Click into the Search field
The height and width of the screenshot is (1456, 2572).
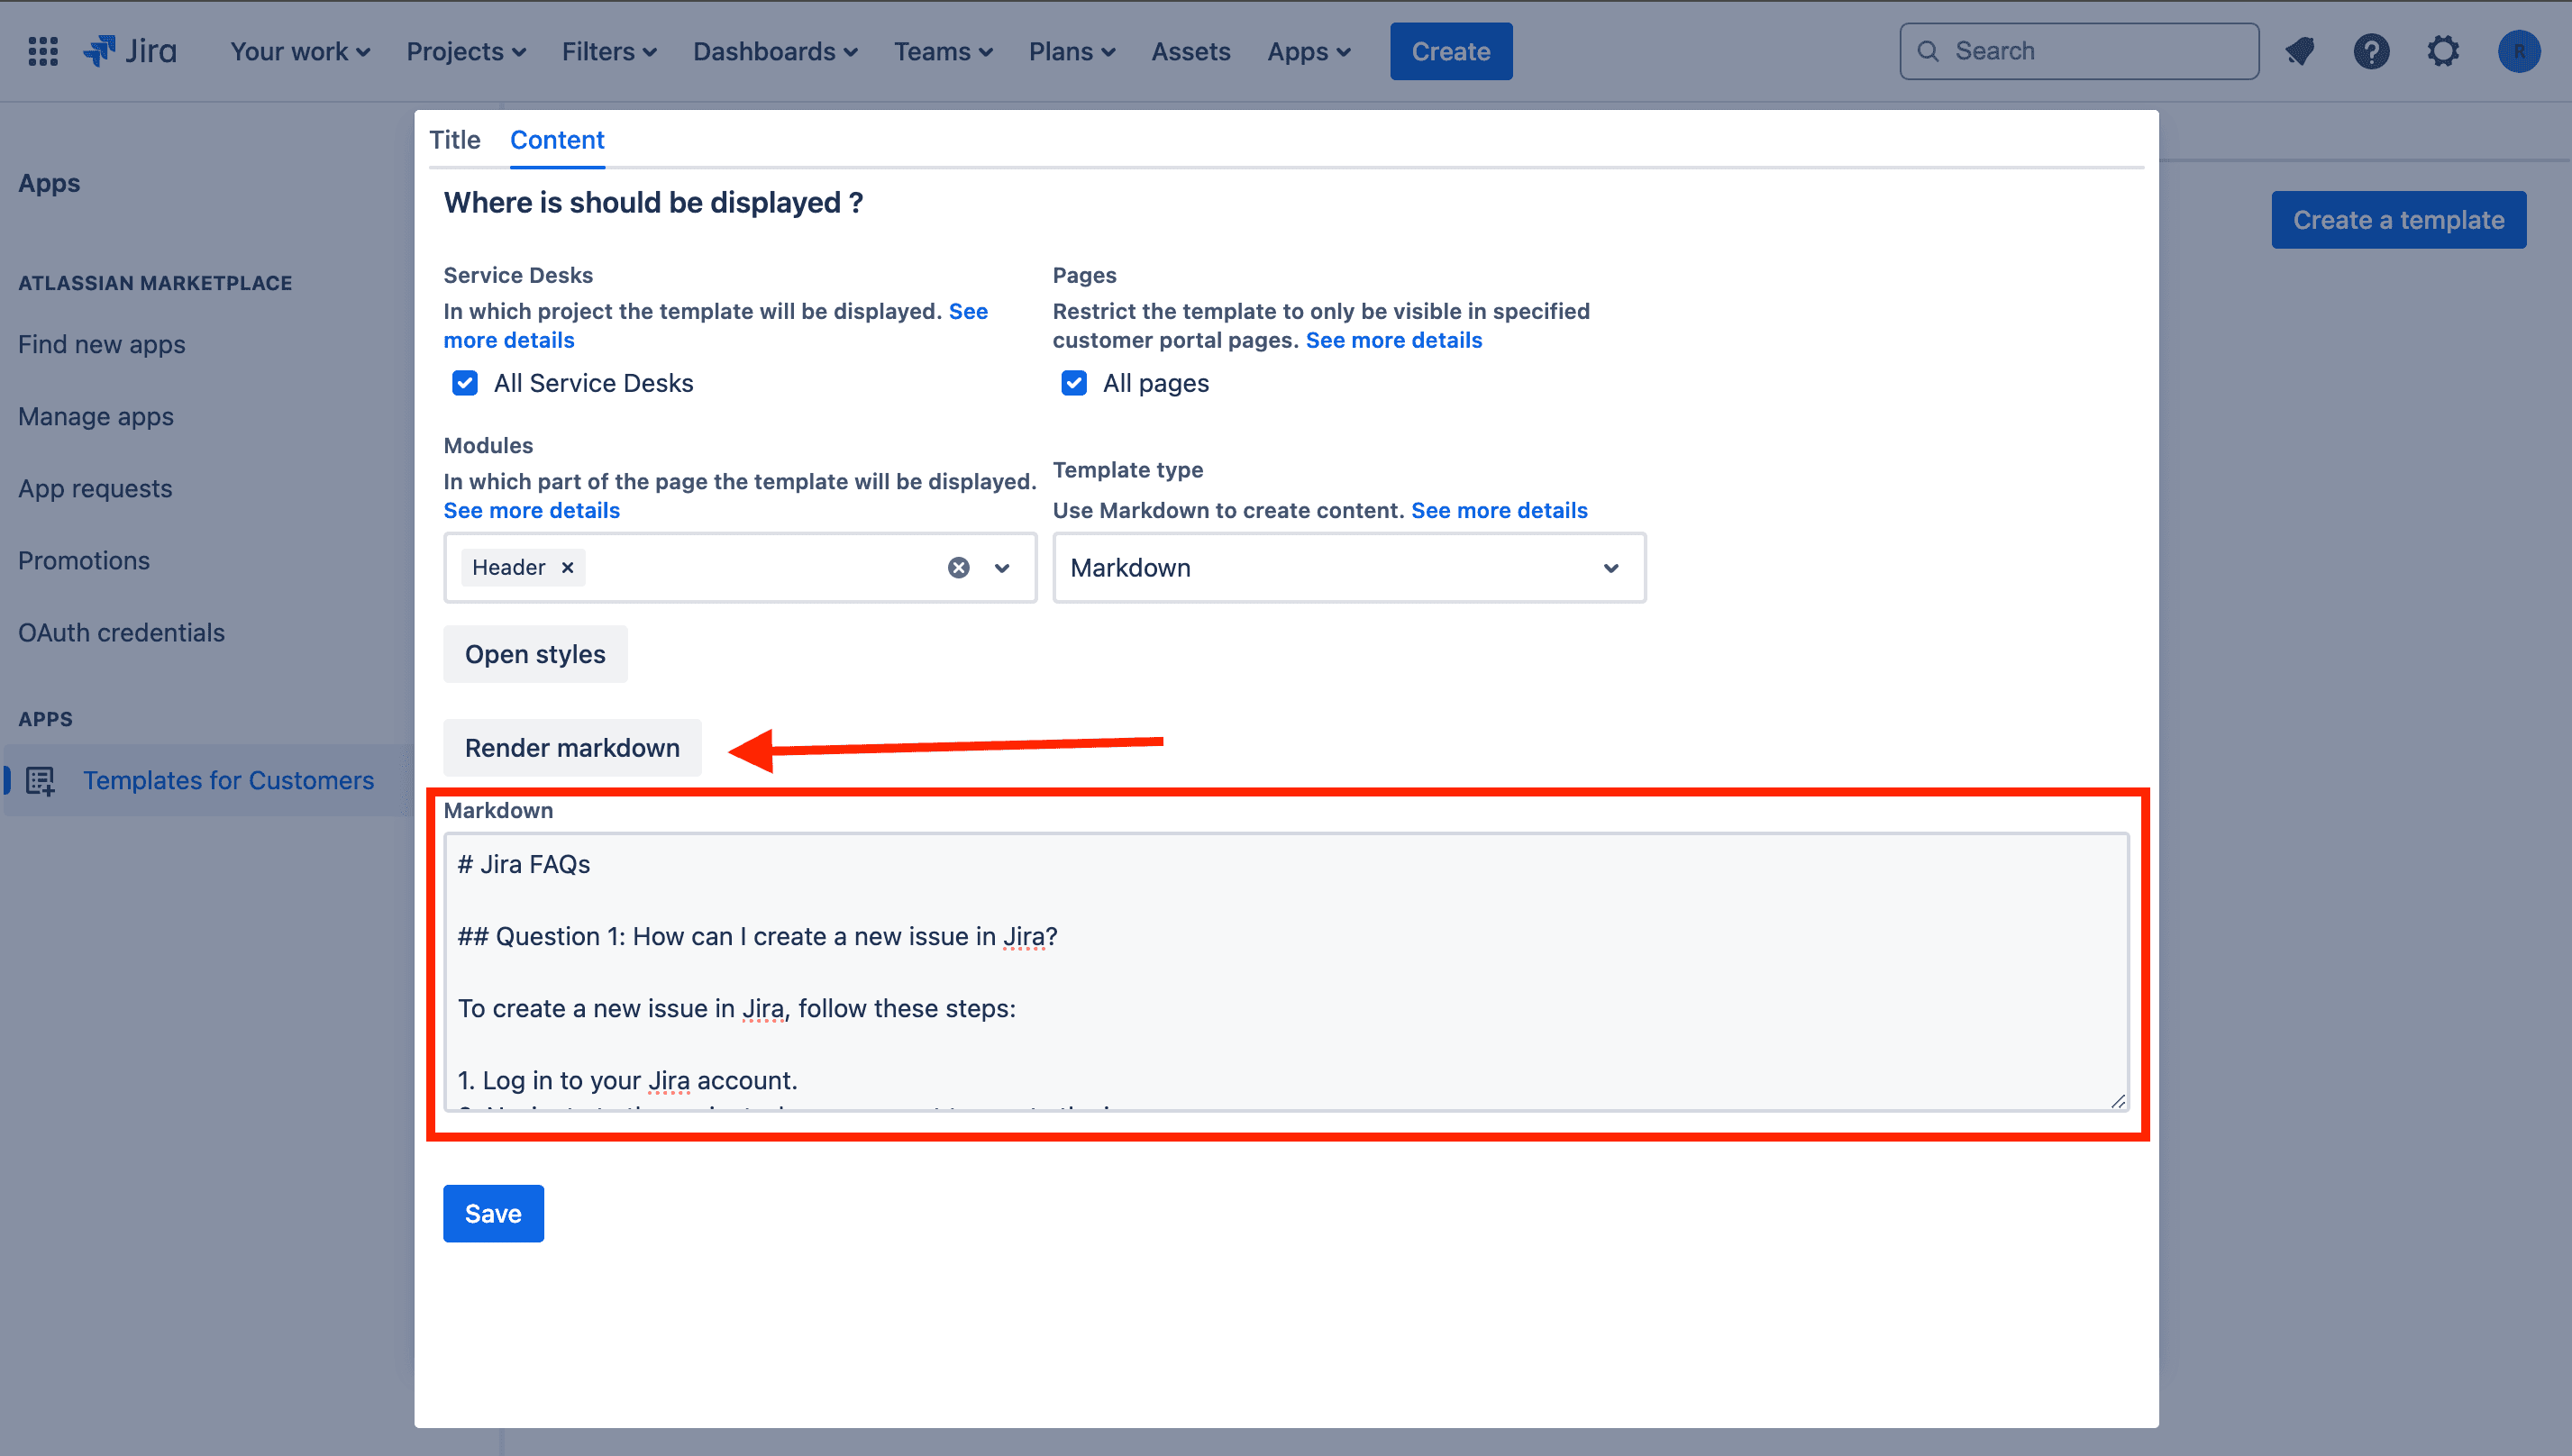pyautogui.click(x=2078, y=51)
